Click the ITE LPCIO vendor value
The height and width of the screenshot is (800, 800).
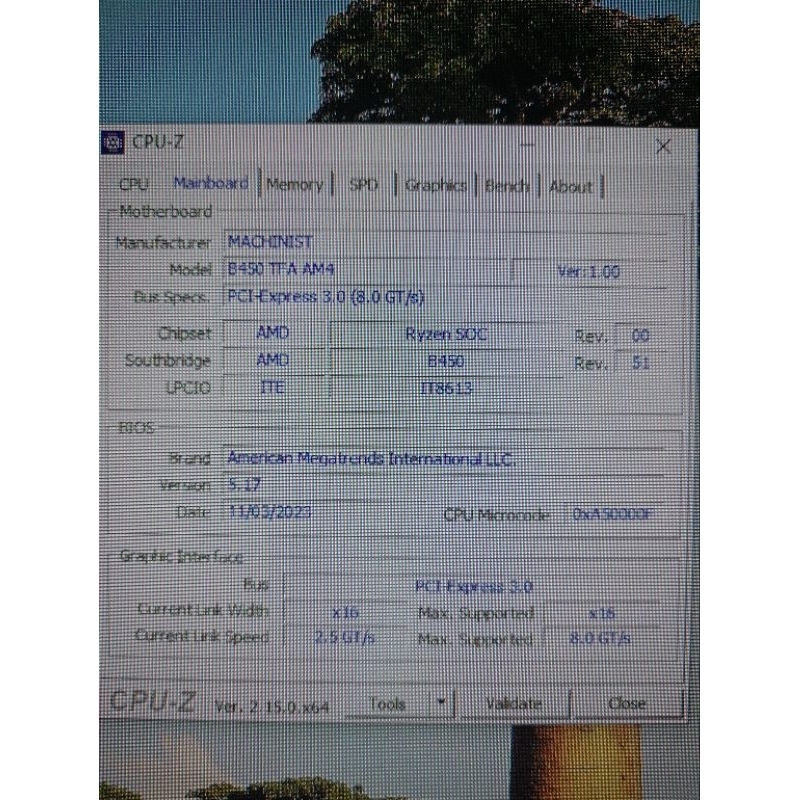coord(273,387)
